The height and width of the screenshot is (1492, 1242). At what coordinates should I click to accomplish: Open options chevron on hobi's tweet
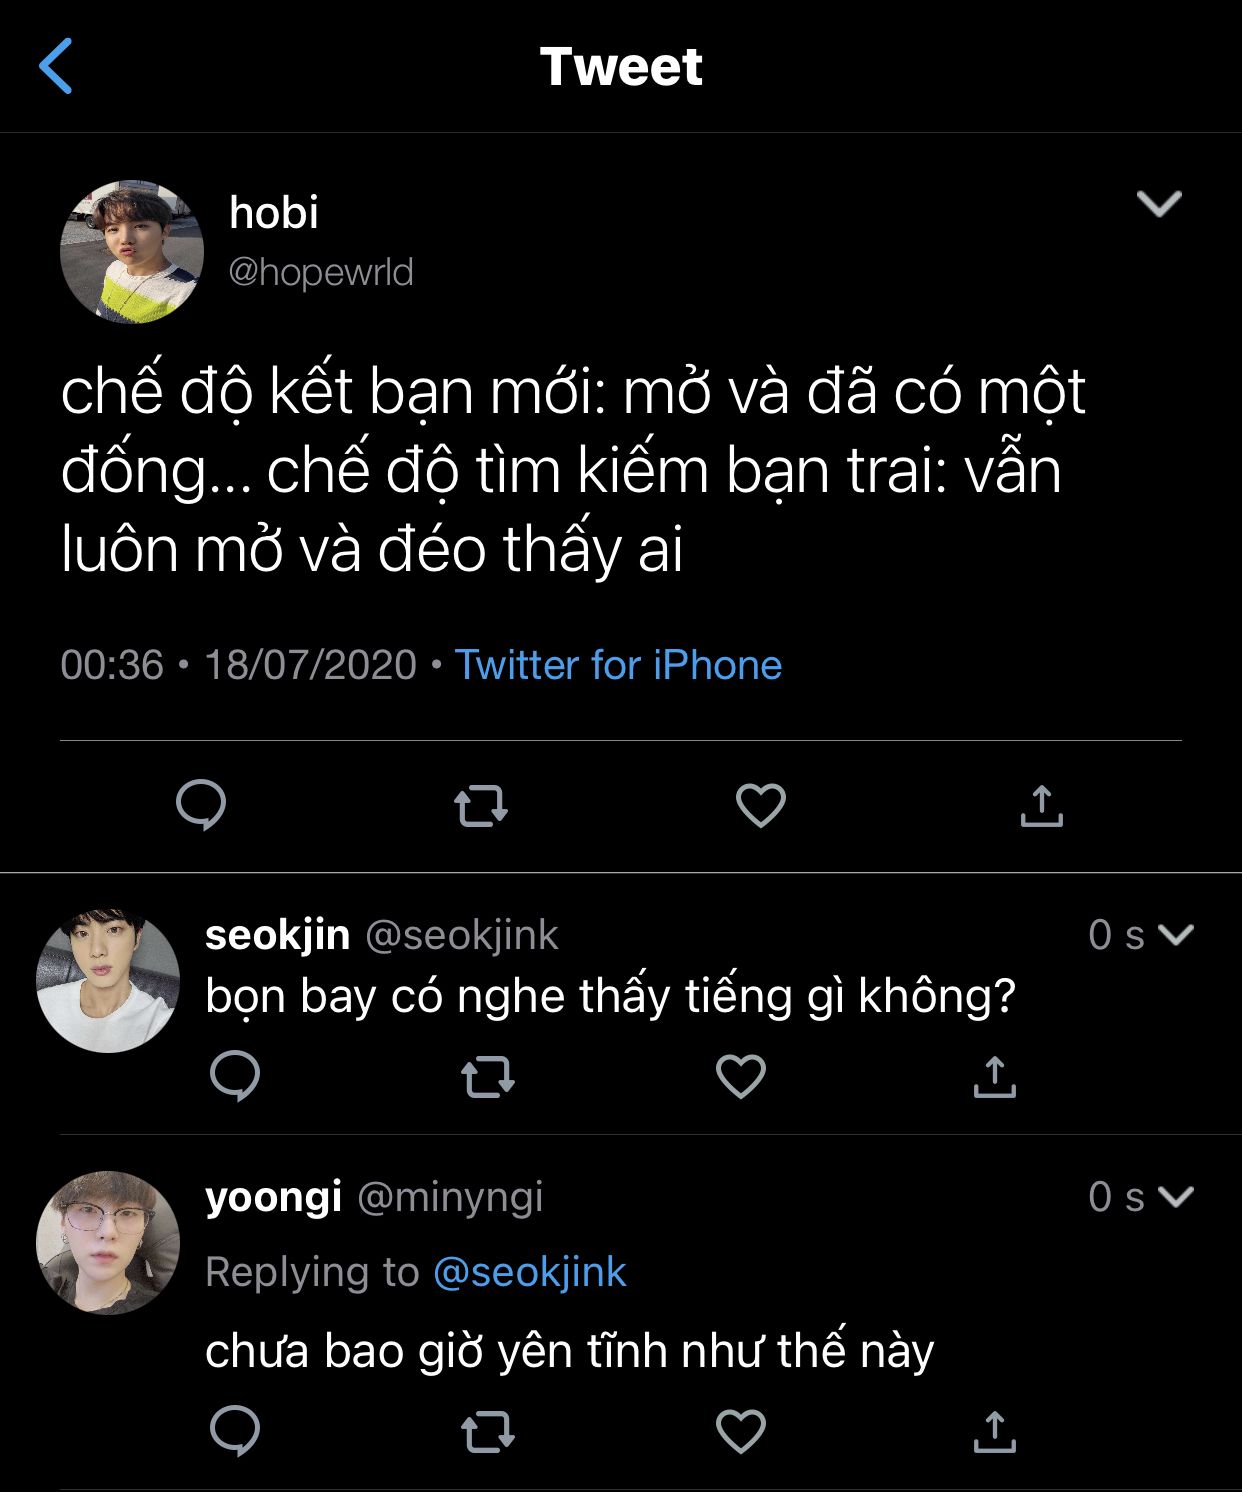click(x=1159, y=204)
